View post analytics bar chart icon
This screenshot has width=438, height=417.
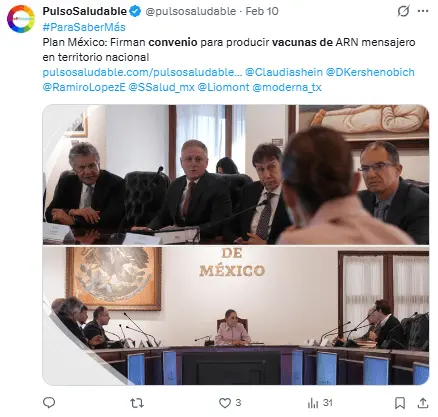point(313,403)
